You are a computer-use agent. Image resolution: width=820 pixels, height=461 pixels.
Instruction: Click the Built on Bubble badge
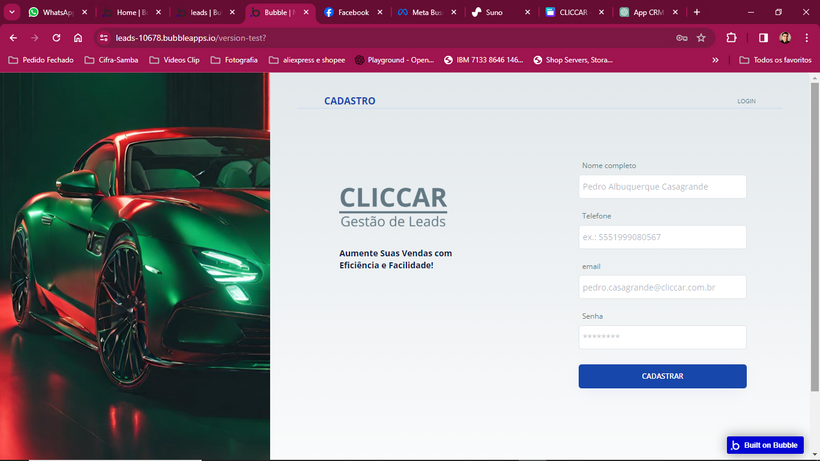pyautogui.click(x=765, y=445)
